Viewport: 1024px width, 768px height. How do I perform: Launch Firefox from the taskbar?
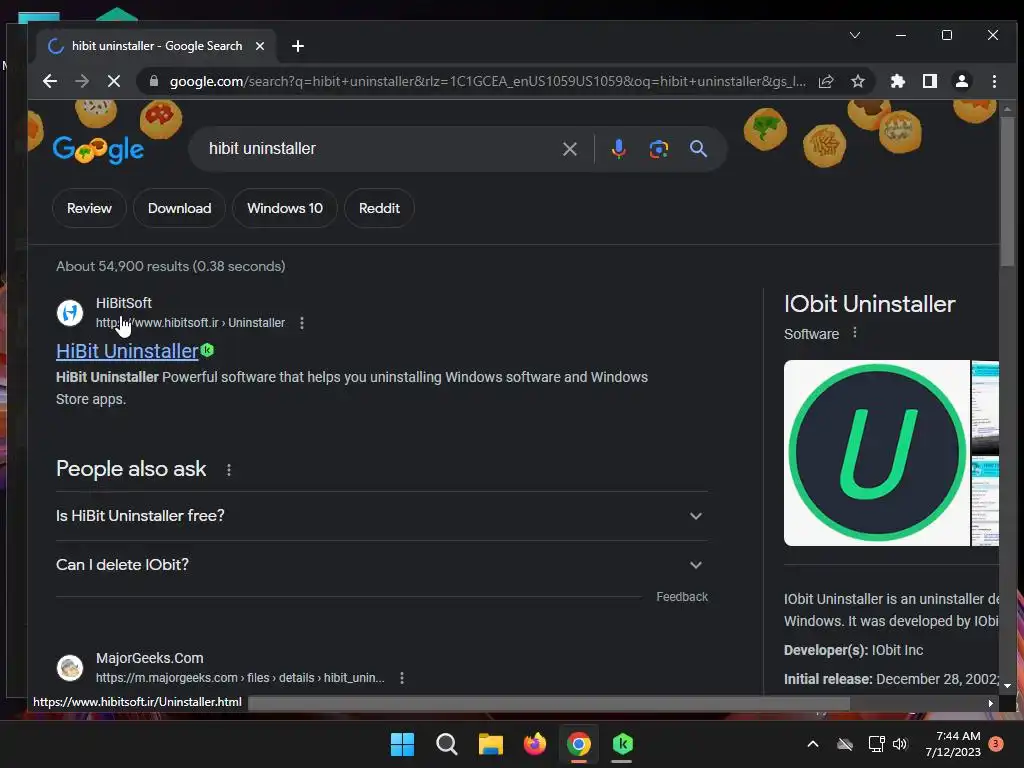coord(535,744)
